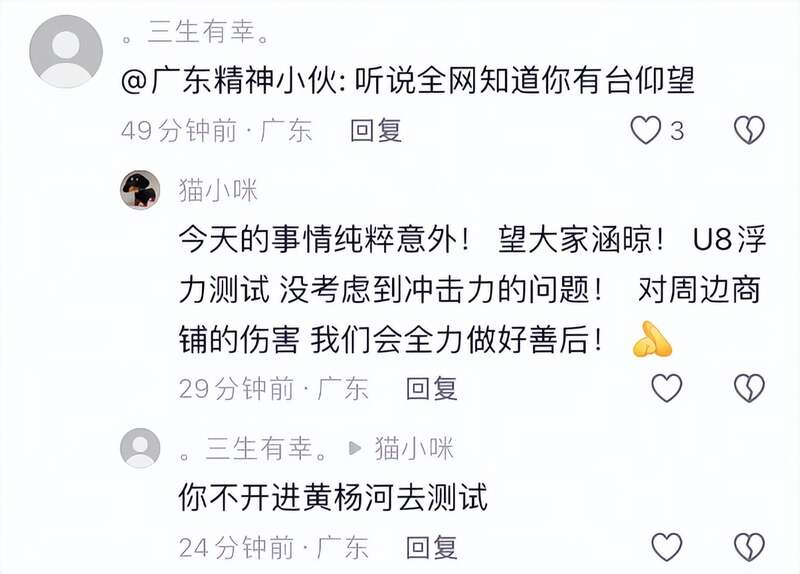Reply to the comment posted 24分钟前
800x574 pixels.
pos(432,547)
